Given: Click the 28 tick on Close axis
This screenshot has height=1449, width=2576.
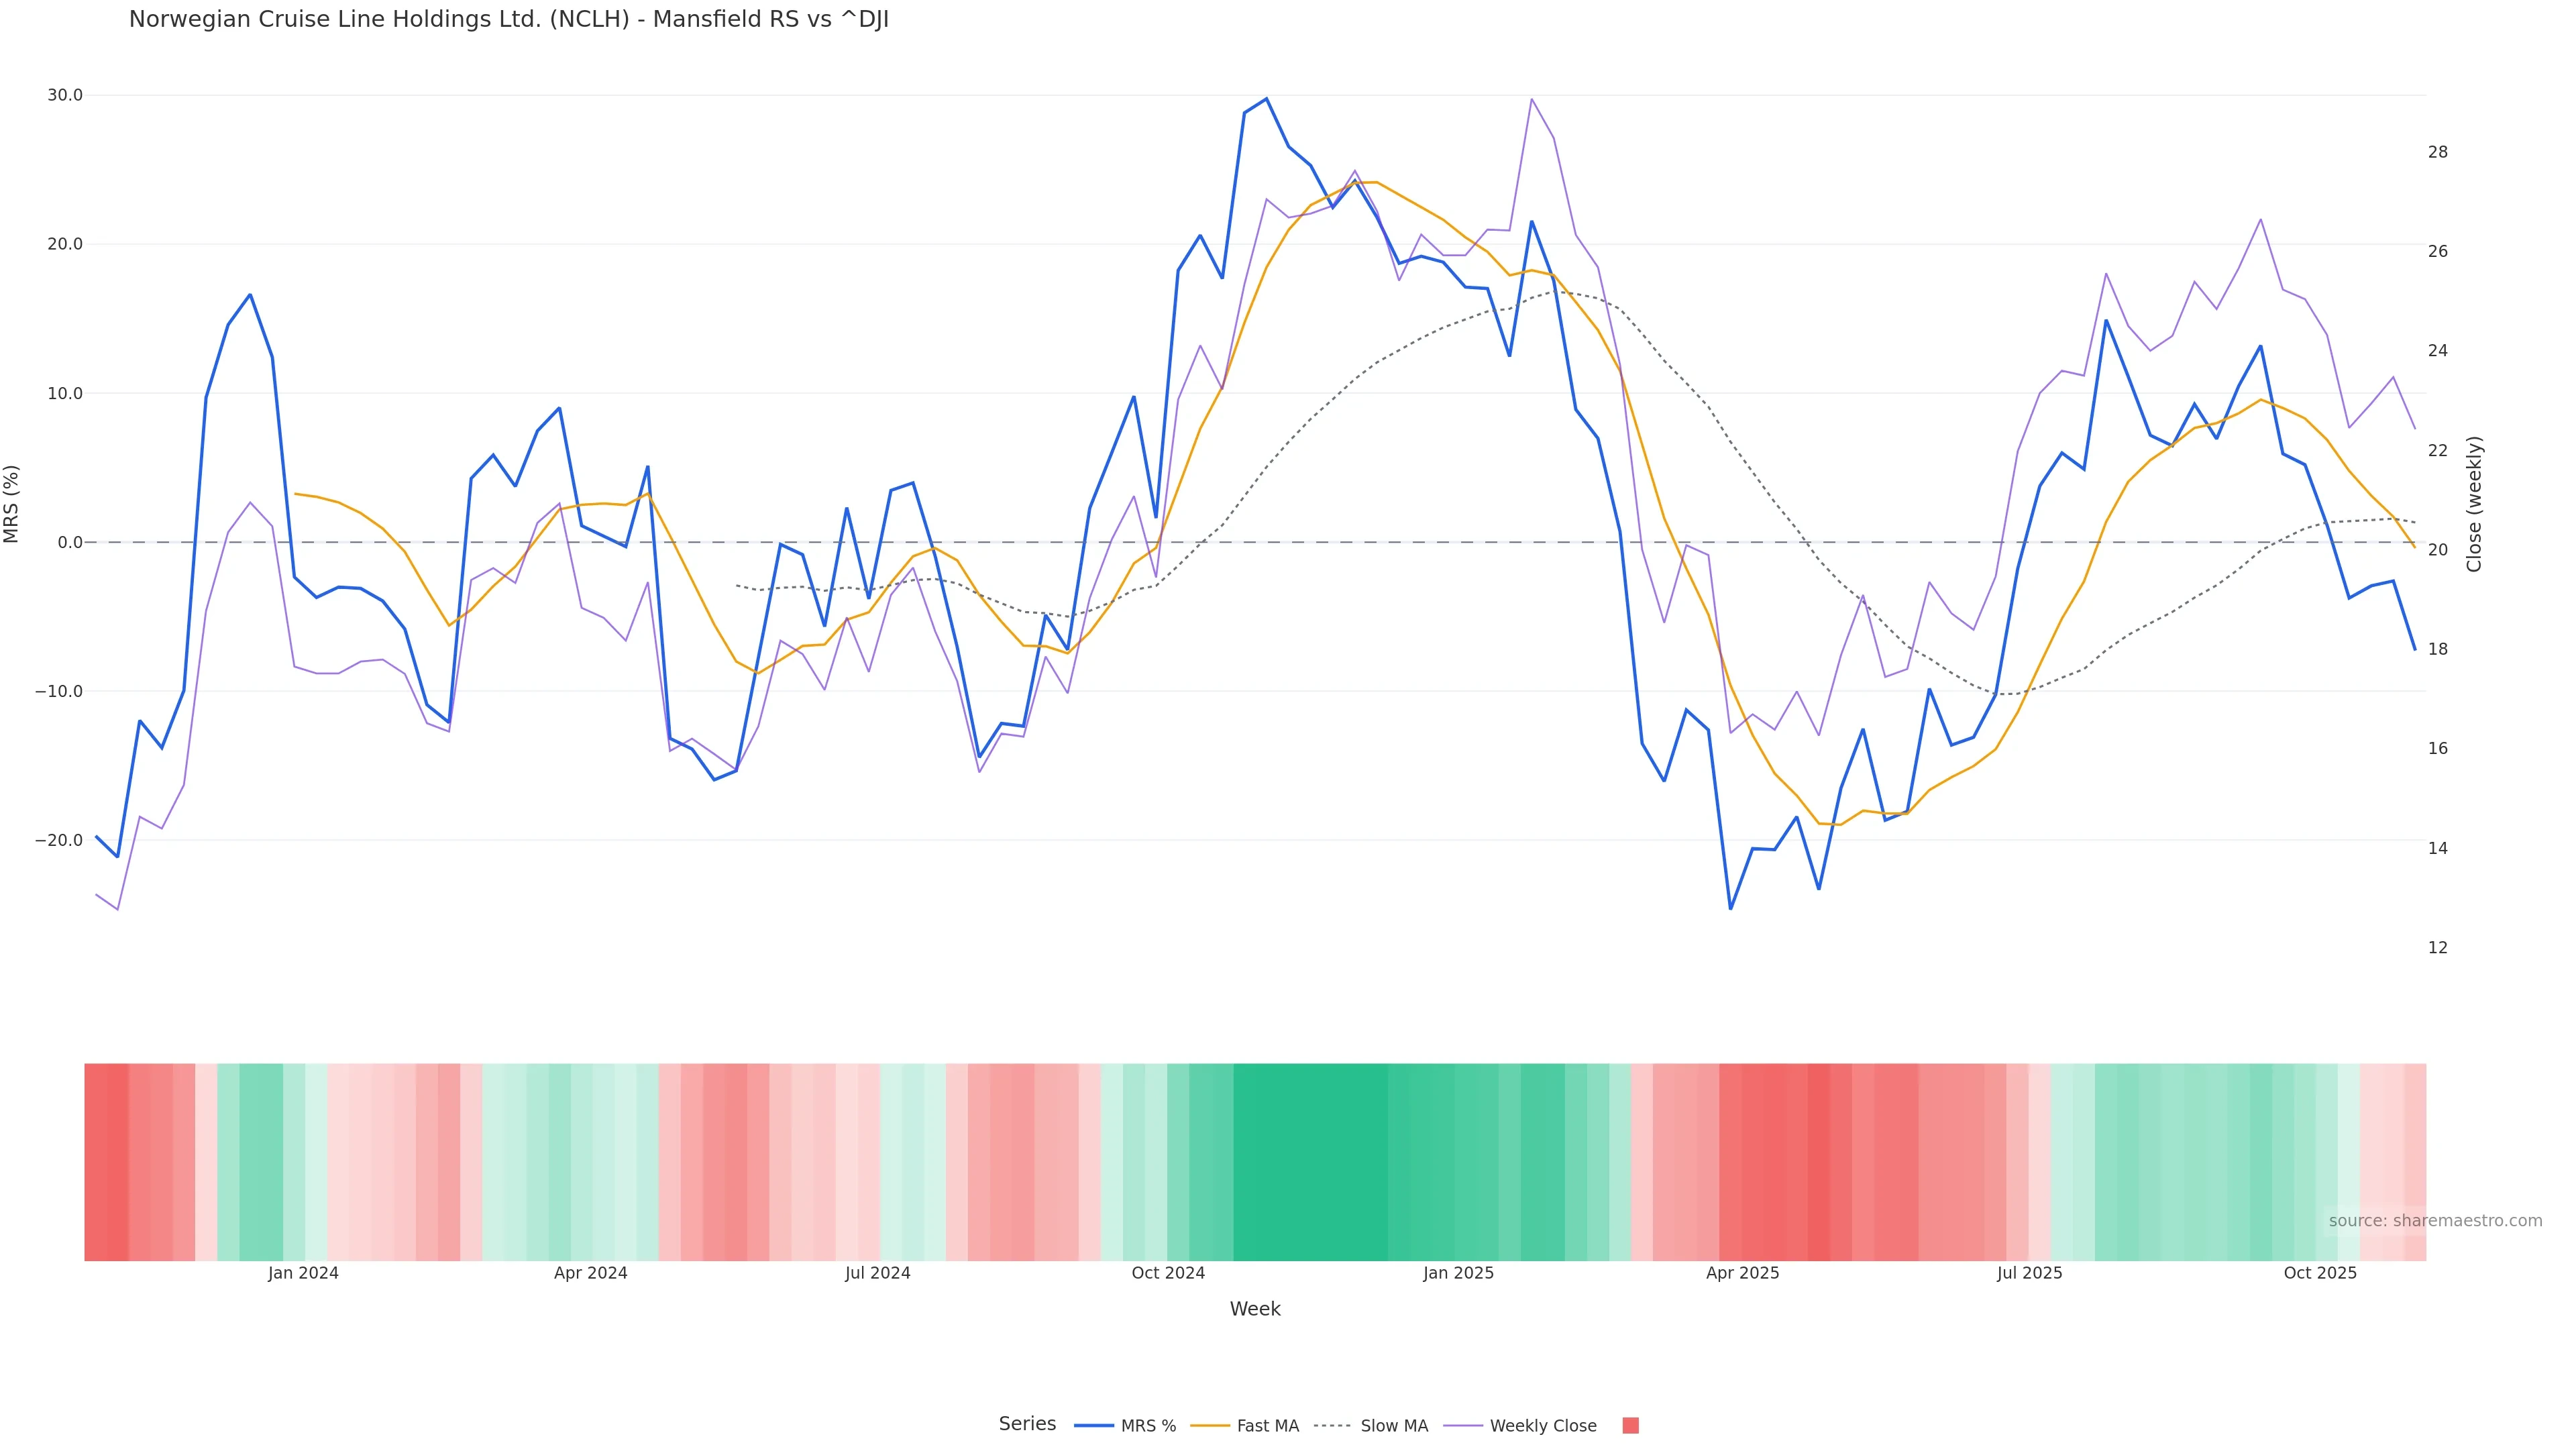Looking at the screenshot, I should (x=2438, y=152).
